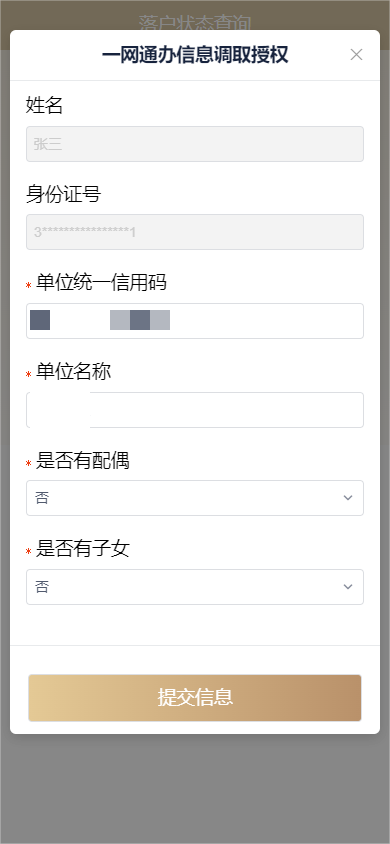390x844 pixels.
Task: Click the 身份证号 label
Action: click(x=63, y=194)
